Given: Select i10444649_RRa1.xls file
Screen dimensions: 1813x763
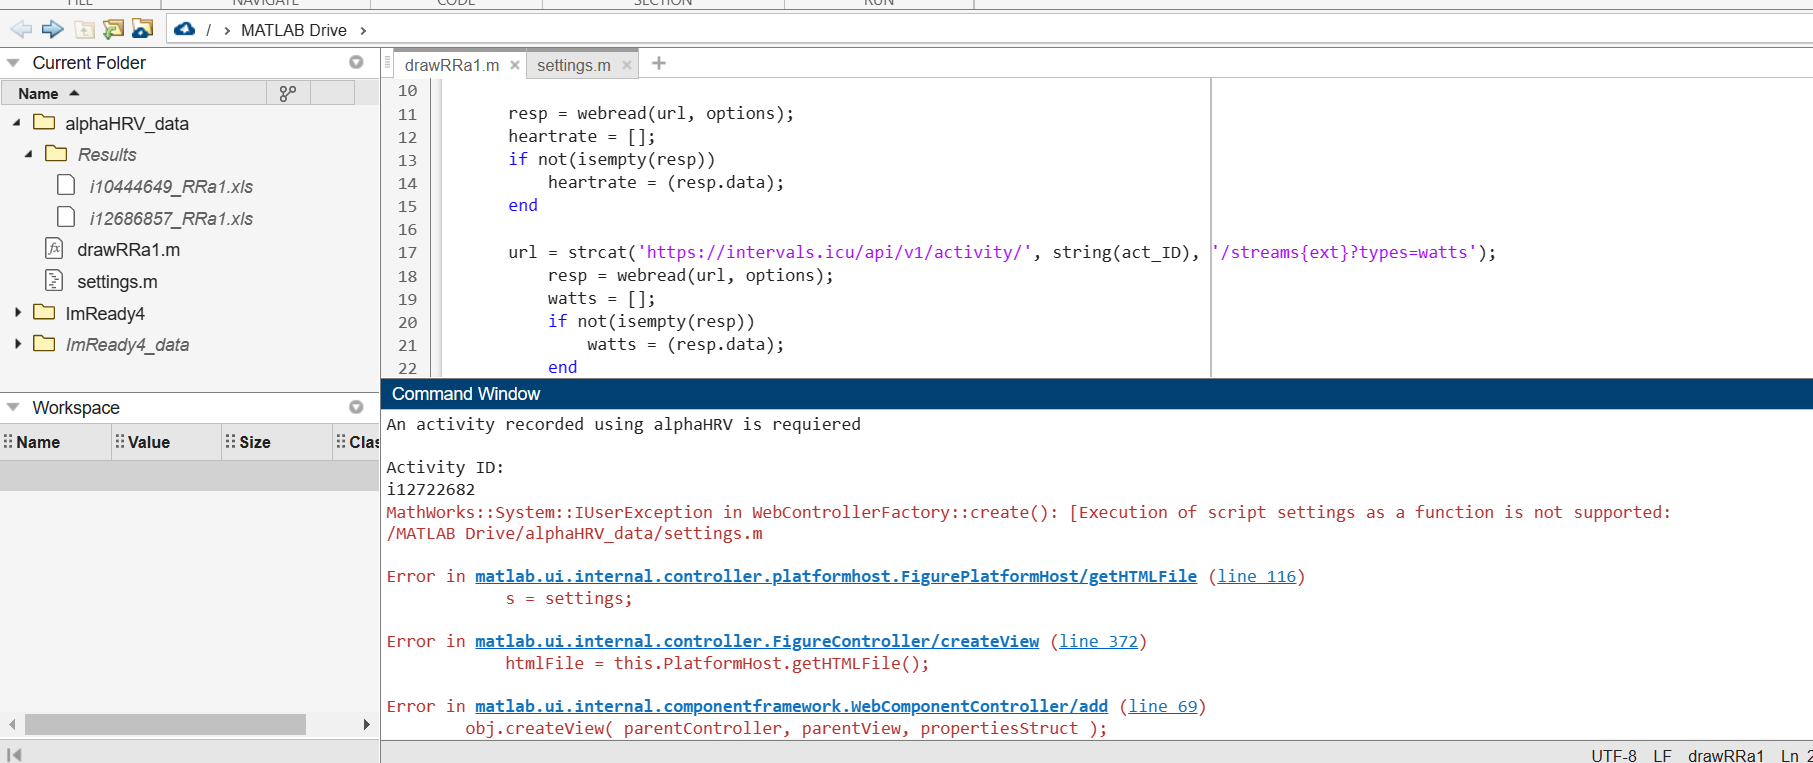Looking at the screenshot, I should (171, 186).
